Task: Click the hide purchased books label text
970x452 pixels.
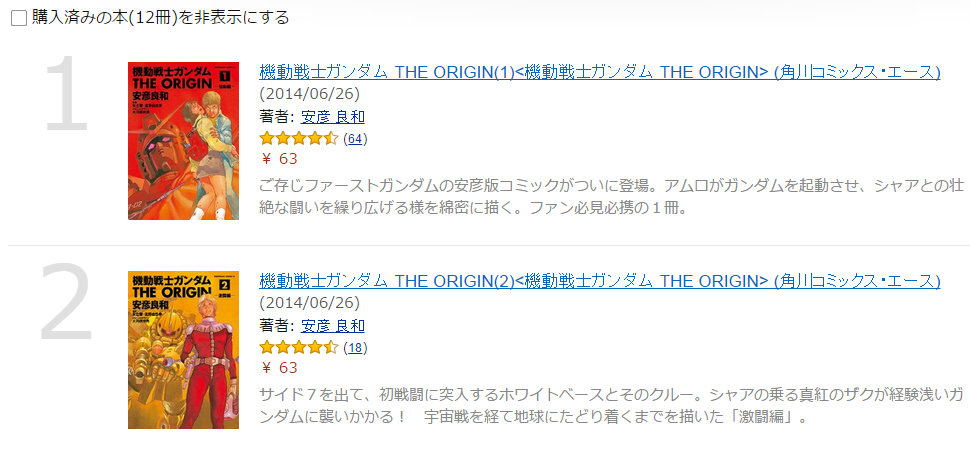Action: [x=160, y=18]
